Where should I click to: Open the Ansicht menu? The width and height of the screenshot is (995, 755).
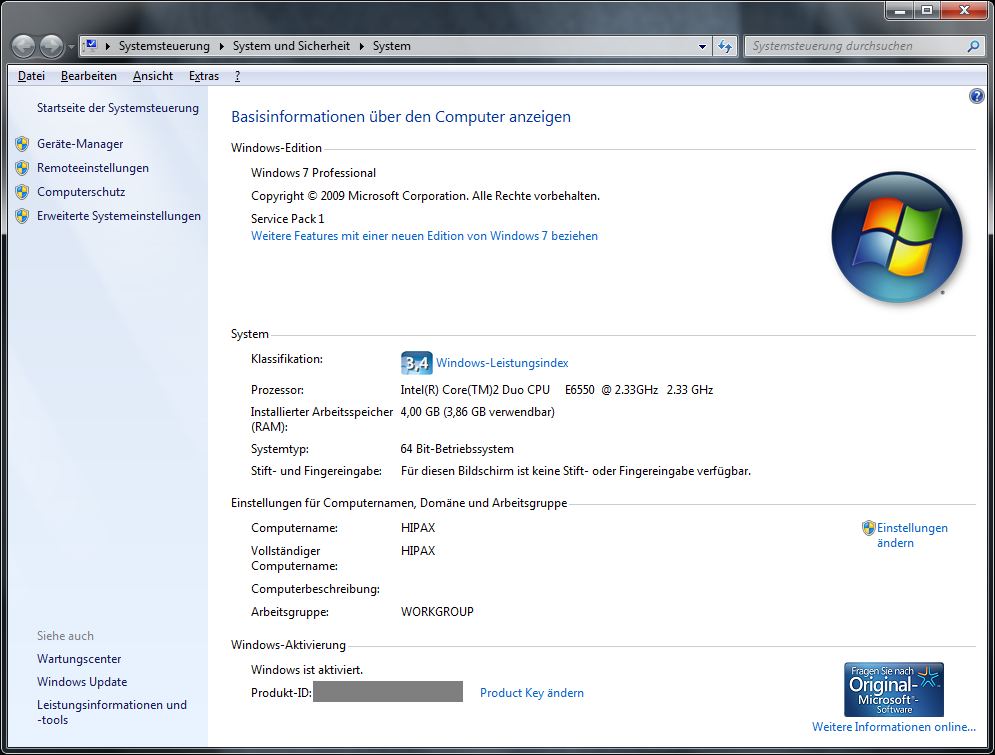coord(153,76)
